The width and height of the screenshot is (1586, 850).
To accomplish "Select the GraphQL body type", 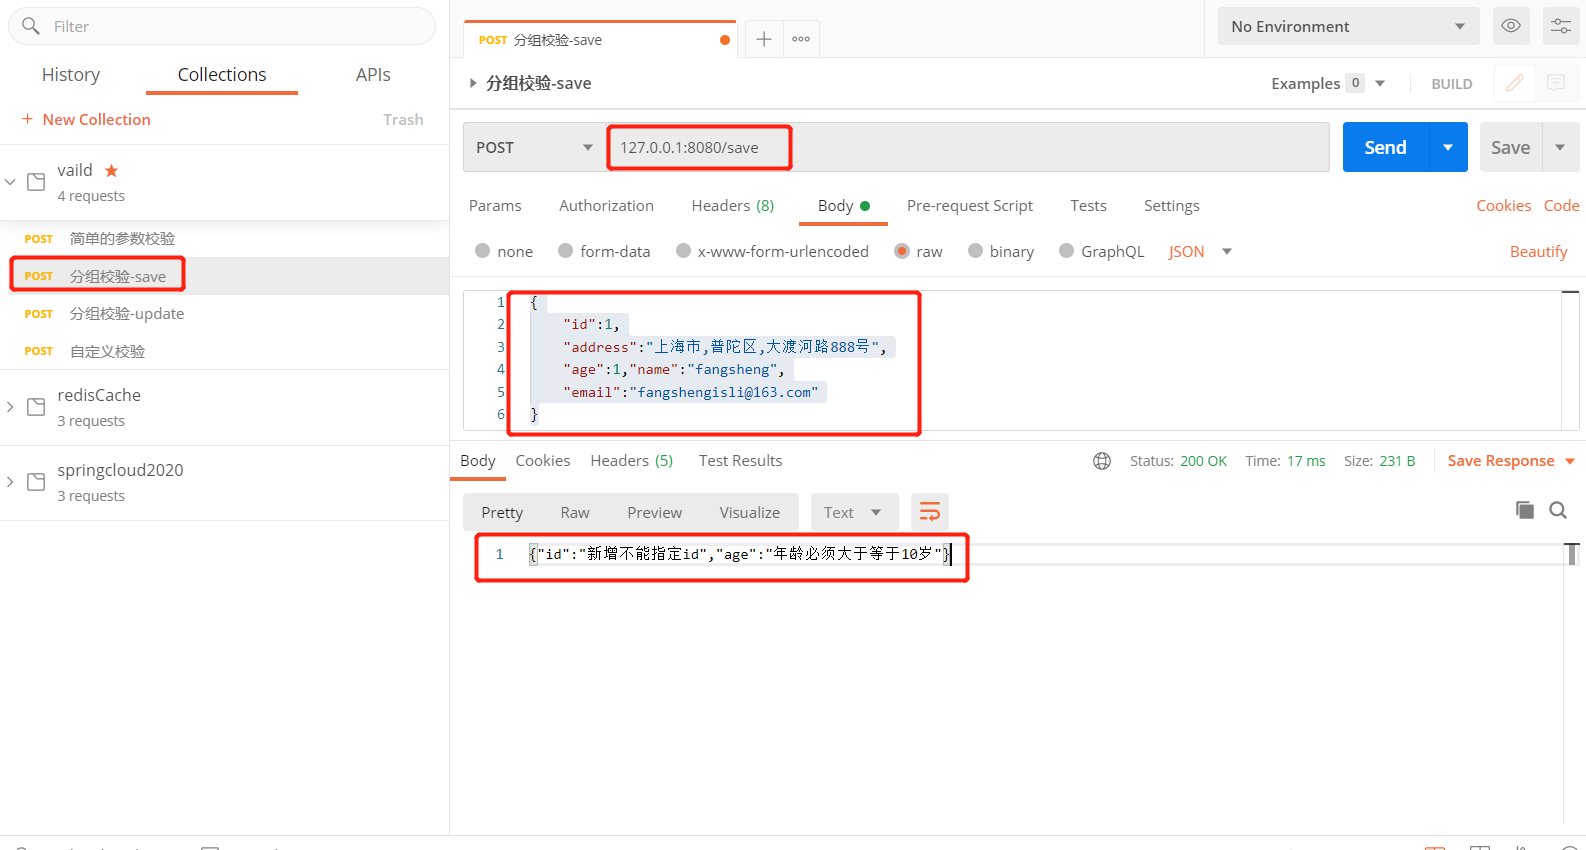I will [x=1067, y=251].
